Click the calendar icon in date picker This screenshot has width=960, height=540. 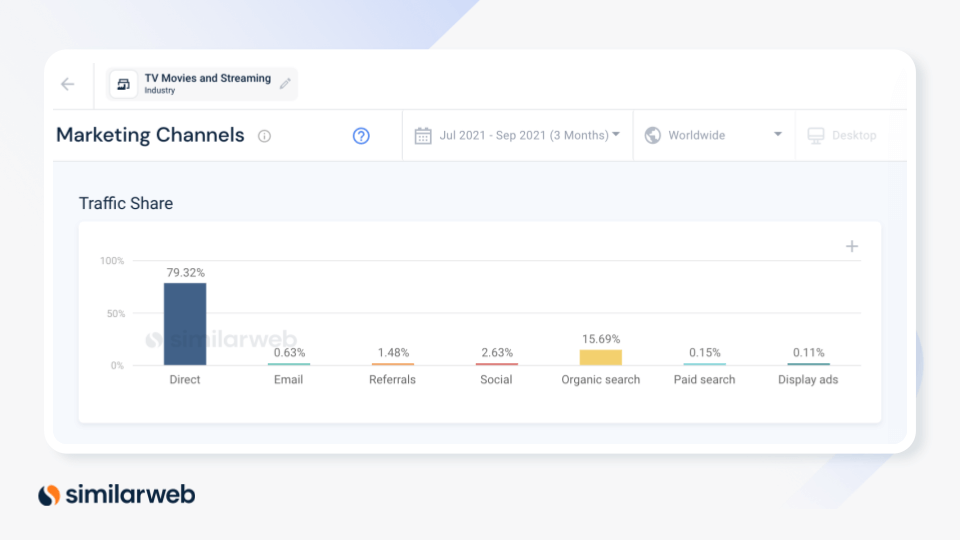[x=423, y=136]
